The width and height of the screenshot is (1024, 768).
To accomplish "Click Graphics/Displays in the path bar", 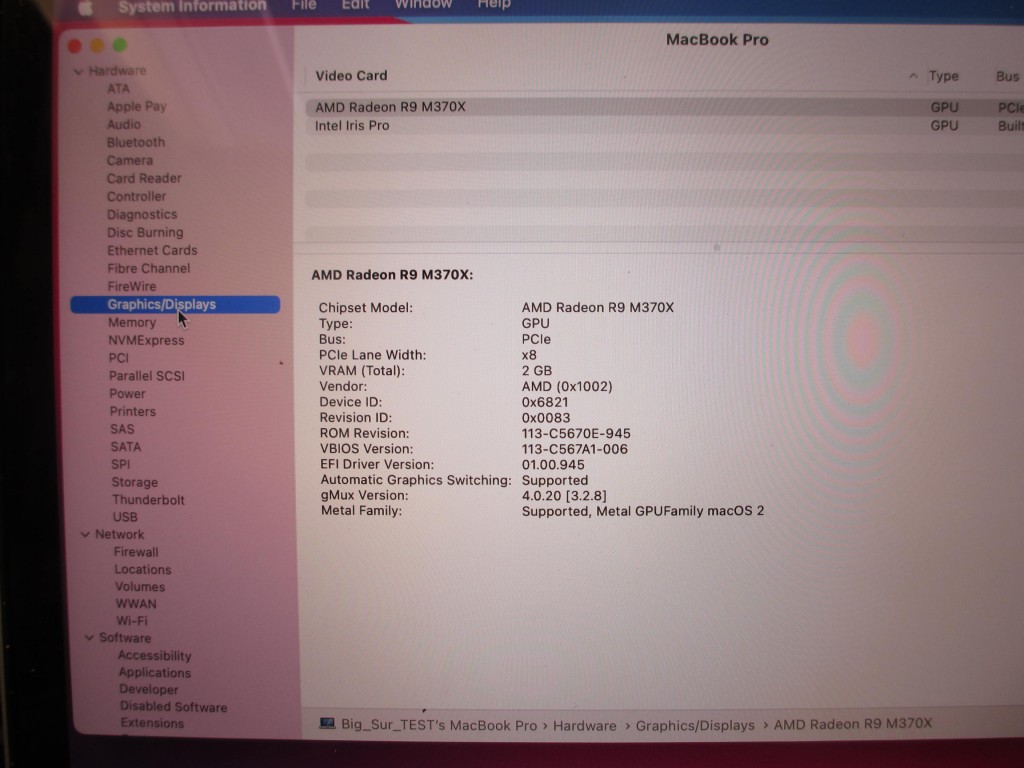I will [x=695, y=726].
